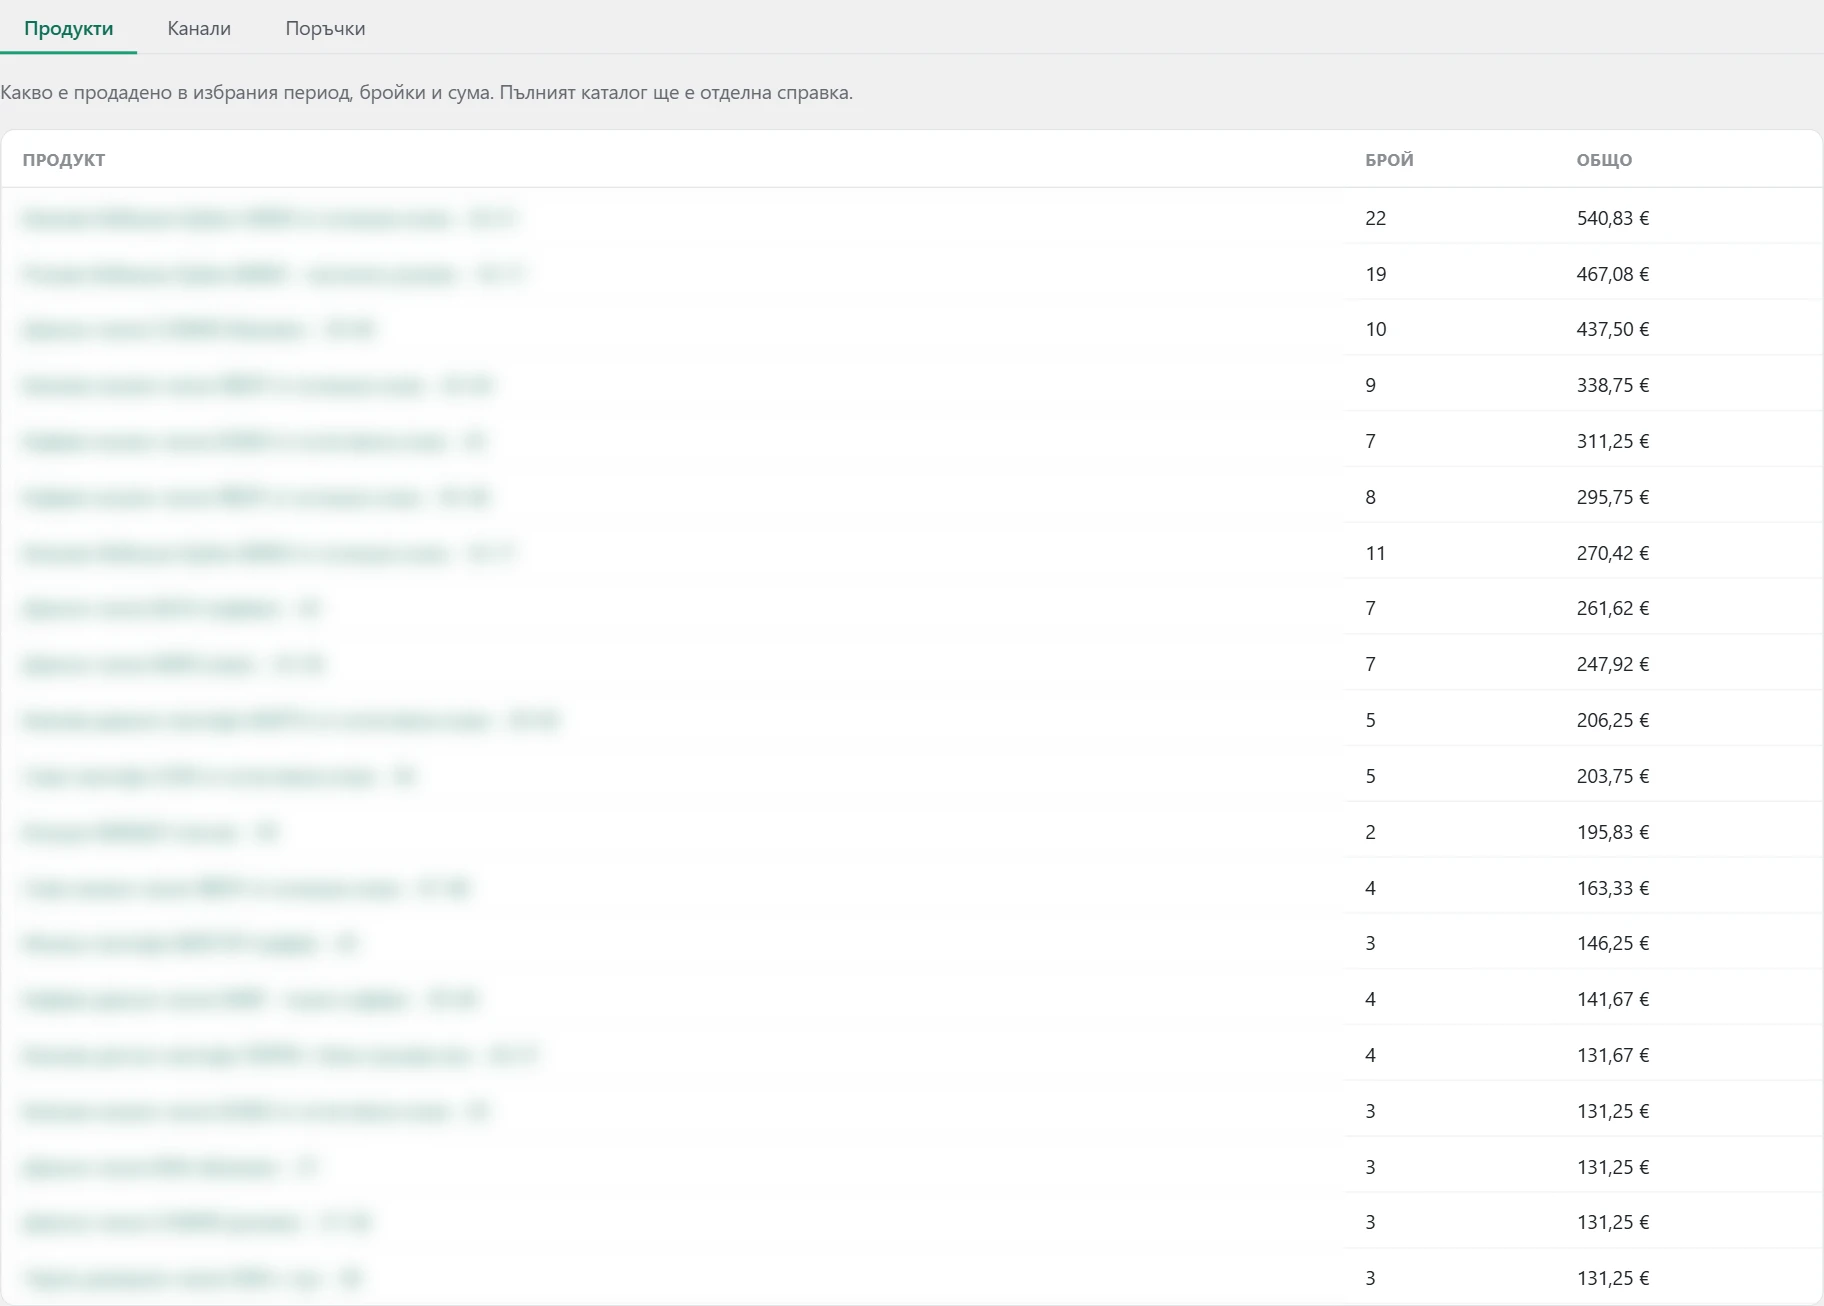Select quantity 4 in the 163,33 € row
This screenshot has width=1824, height=1306.
click(1371, 888)
